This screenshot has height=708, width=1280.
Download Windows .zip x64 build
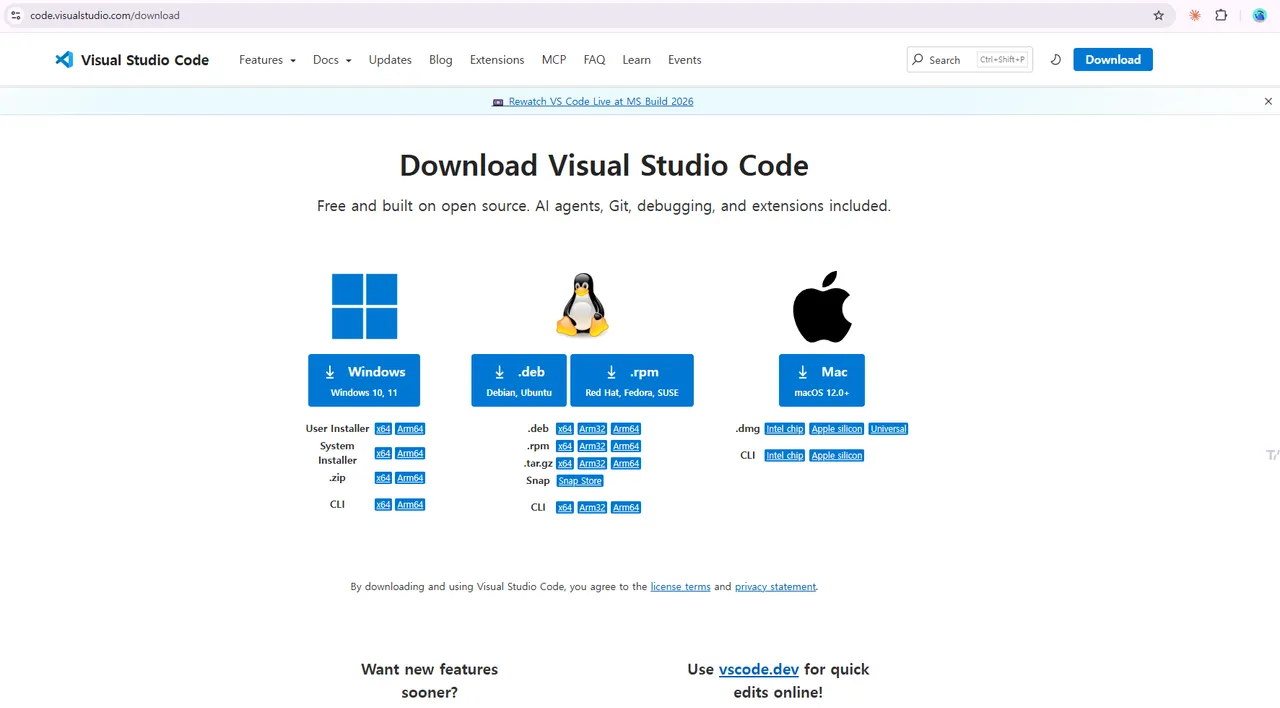(383, 478)
